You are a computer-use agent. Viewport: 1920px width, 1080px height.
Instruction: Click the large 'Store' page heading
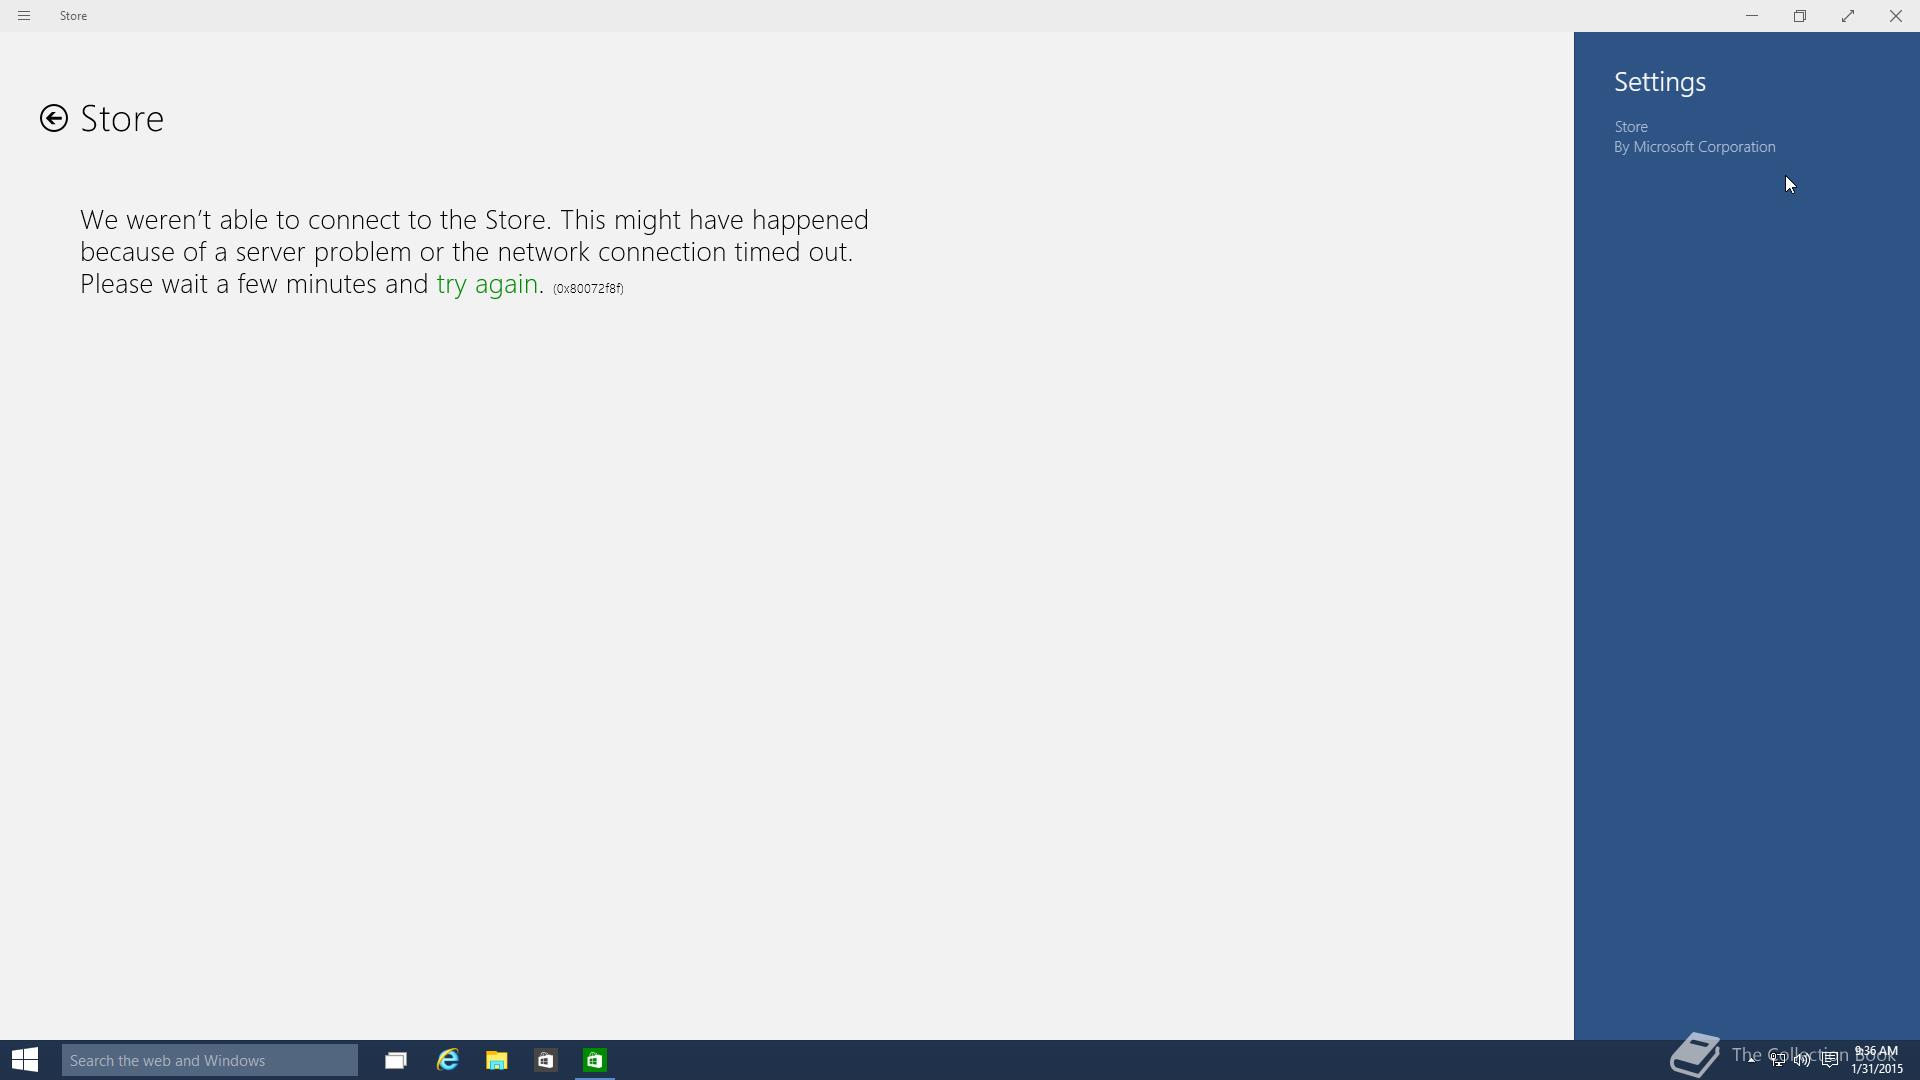[x=122, y=119]
